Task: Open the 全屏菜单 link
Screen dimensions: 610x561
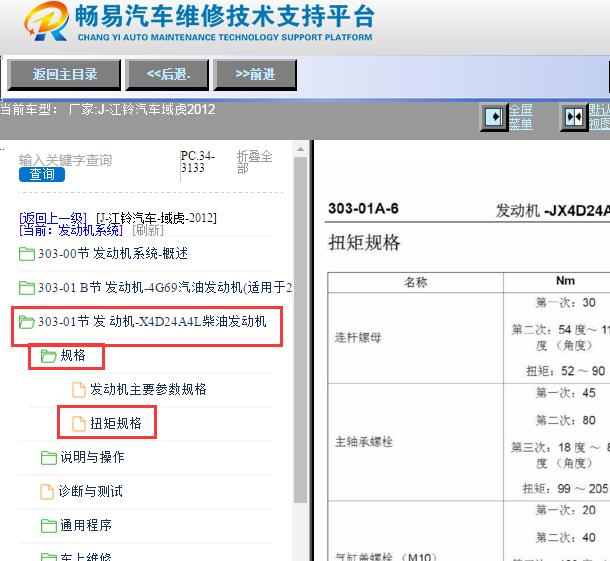Action: click(x=521, y=117)
